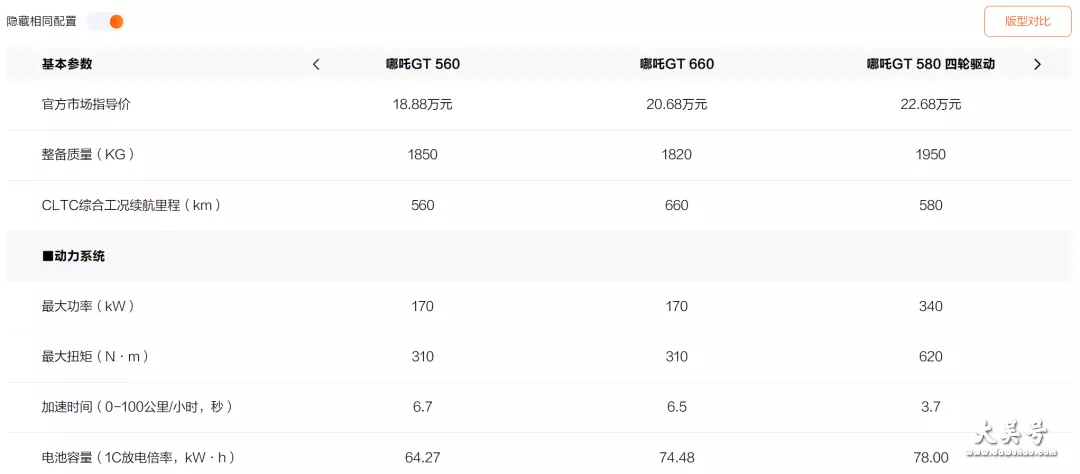Click the 官方市场指导价 row label
The width and height of the screenshot is (1080, 474).
click(x=86, y=105)
